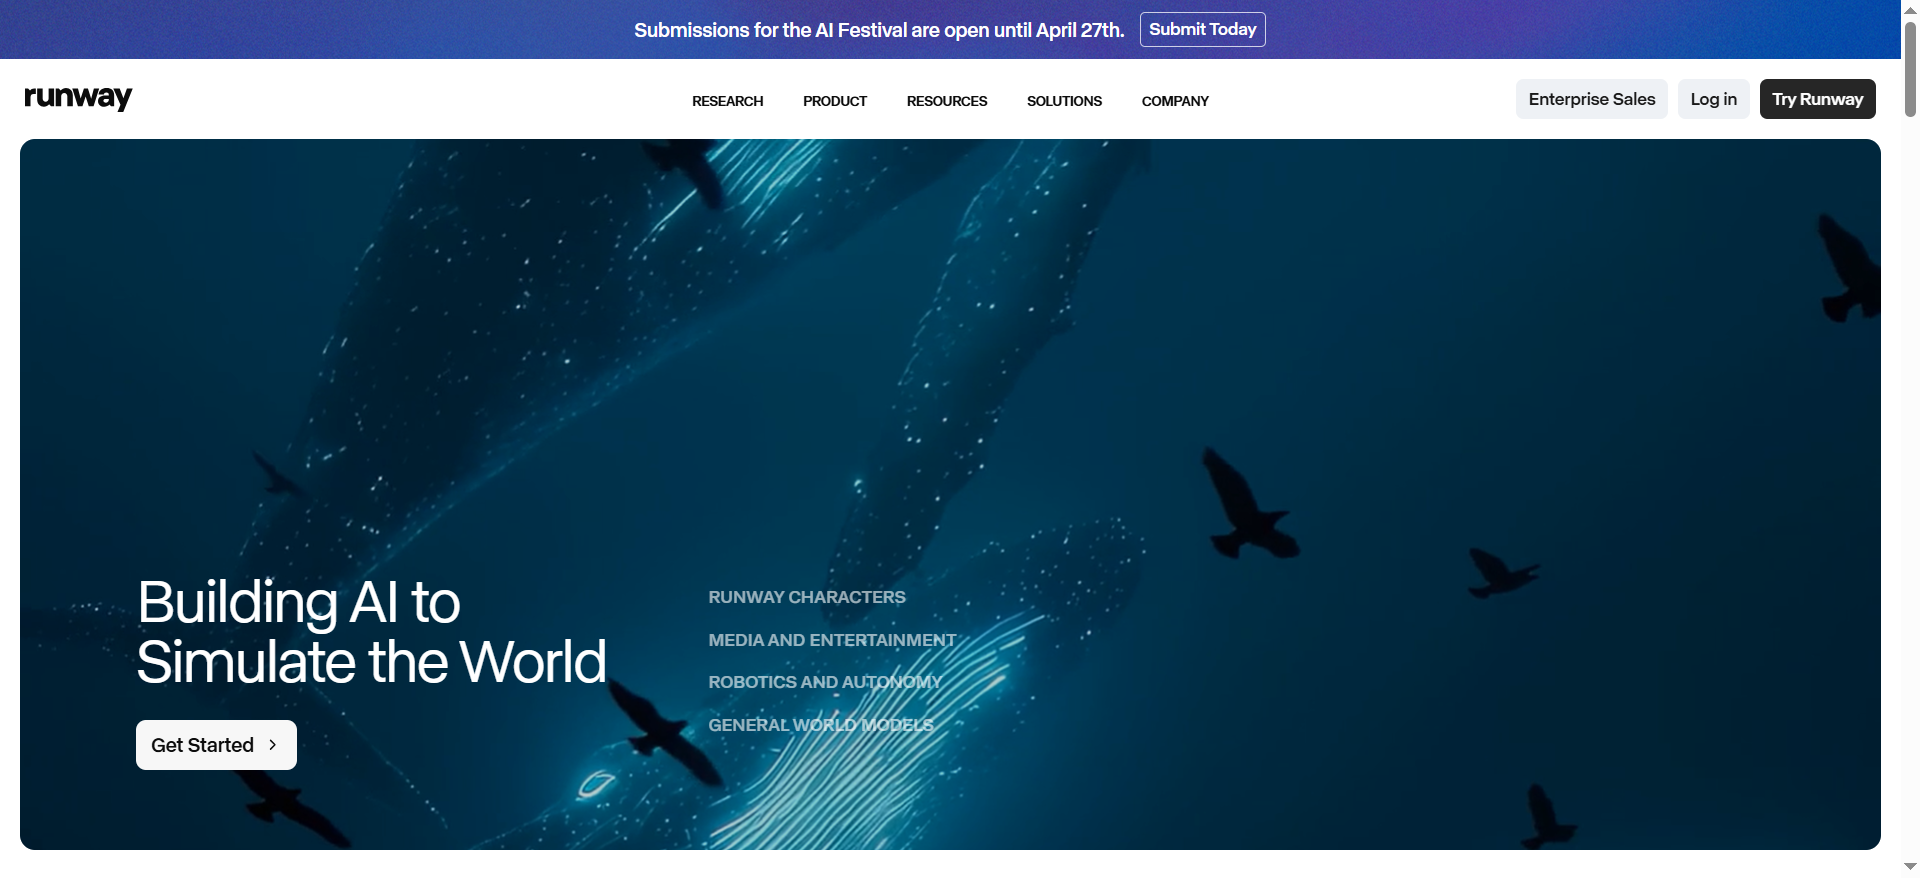
Task: Click Enterprise Sales button
Action: point(1592,99)
